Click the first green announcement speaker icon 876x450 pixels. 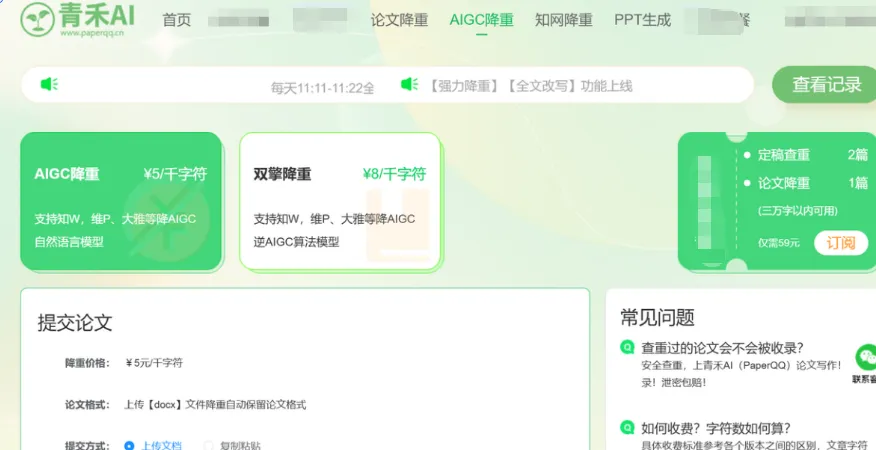49,84
